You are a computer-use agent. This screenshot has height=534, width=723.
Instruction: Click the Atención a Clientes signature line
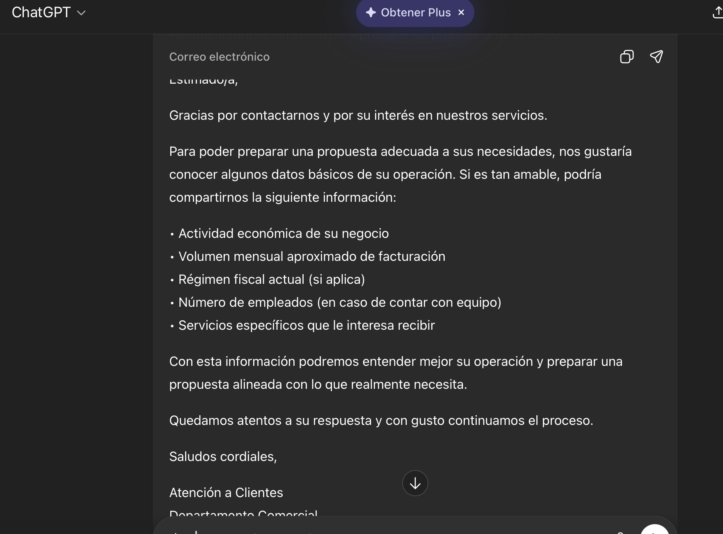(x=226, y=492)
